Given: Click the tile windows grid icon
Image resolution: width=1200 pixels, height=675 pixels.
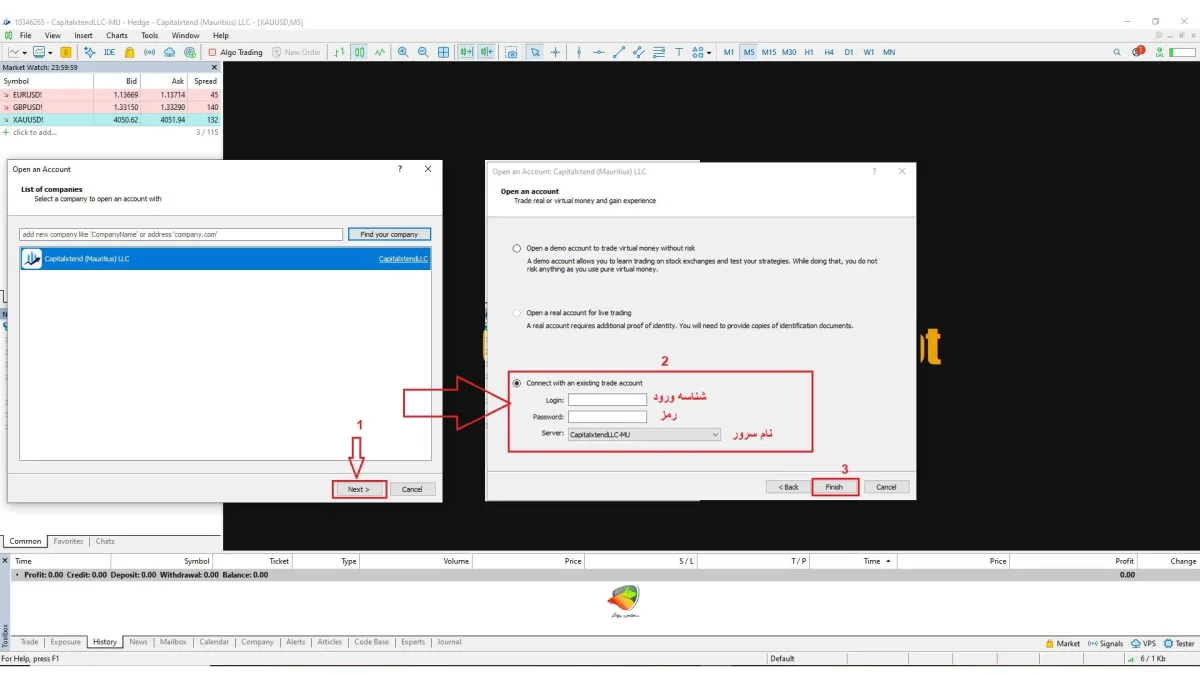Looking at the screenshot, I should pos(444,52).
